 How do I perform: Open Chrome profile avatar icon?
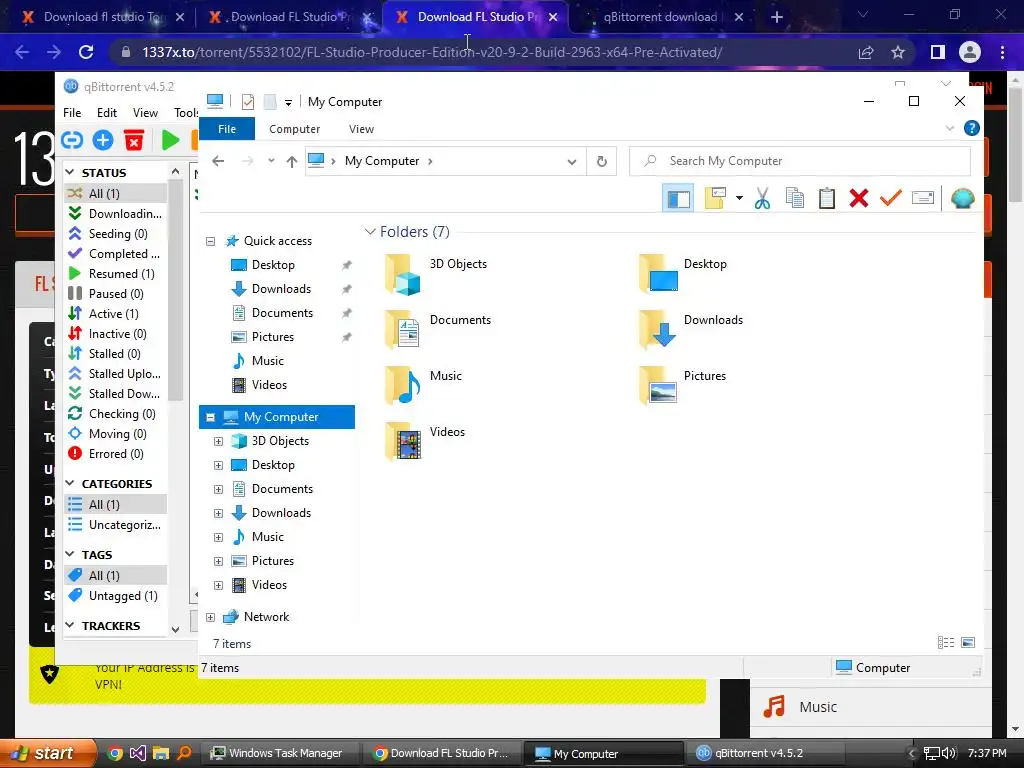click(970, 52)
